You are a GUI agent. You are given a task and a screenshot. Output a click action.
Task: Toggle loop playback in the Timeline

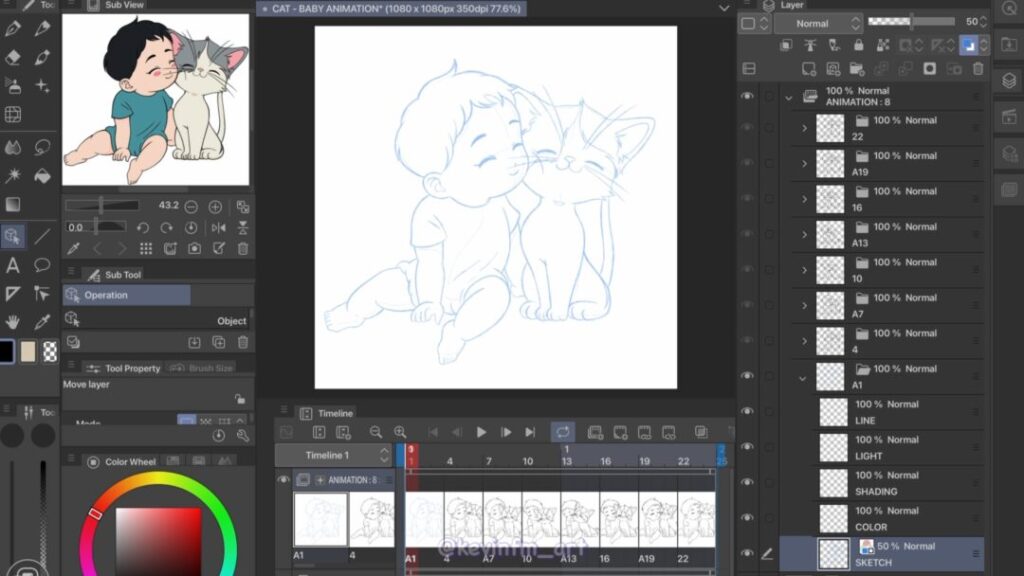563,432
